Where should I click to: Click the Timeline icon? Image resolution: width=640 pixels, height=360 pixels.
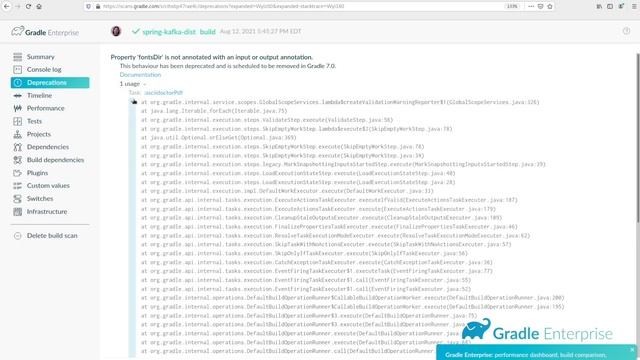click(18, 96)
